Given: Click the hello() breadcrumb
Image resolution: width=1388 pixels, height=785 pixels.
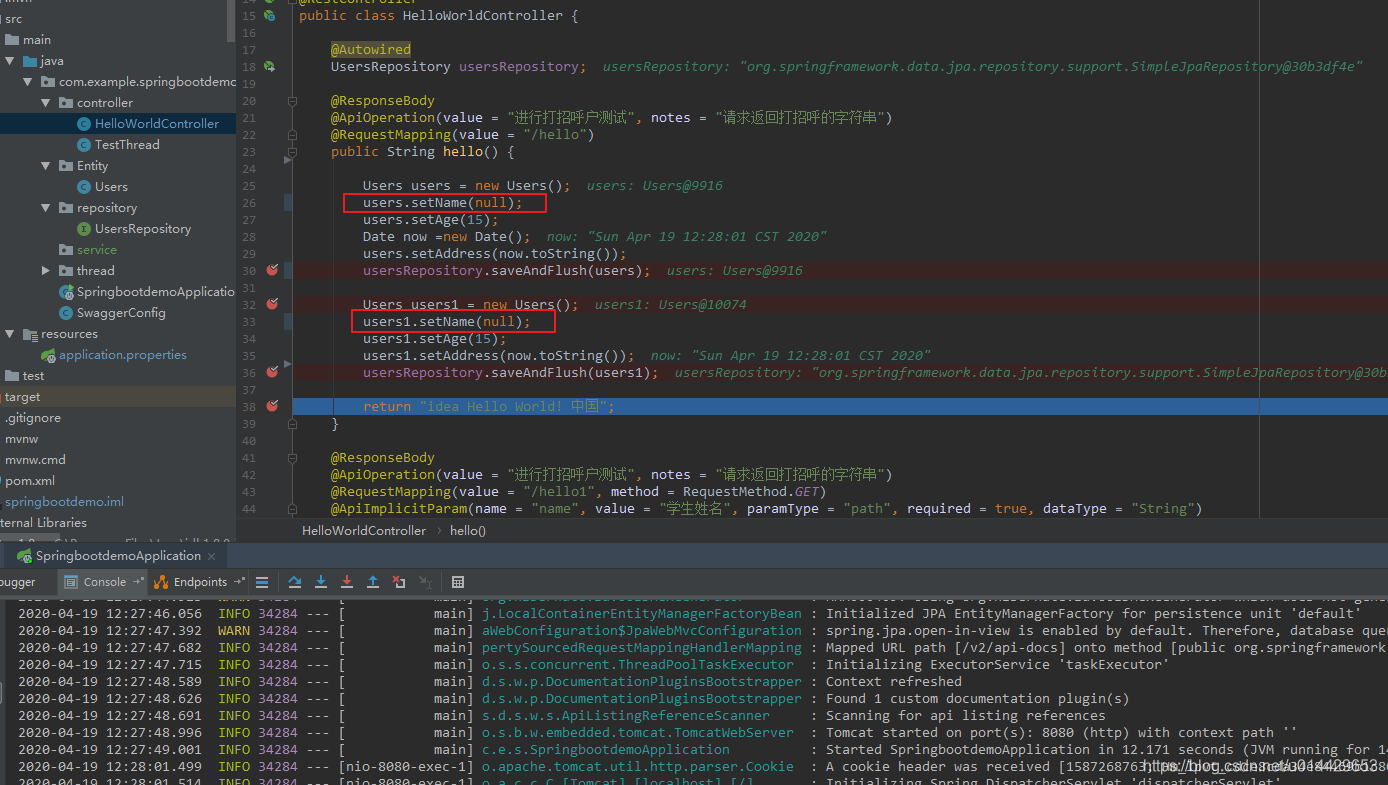Looking at the screenshot, I should tap(468, 531).
